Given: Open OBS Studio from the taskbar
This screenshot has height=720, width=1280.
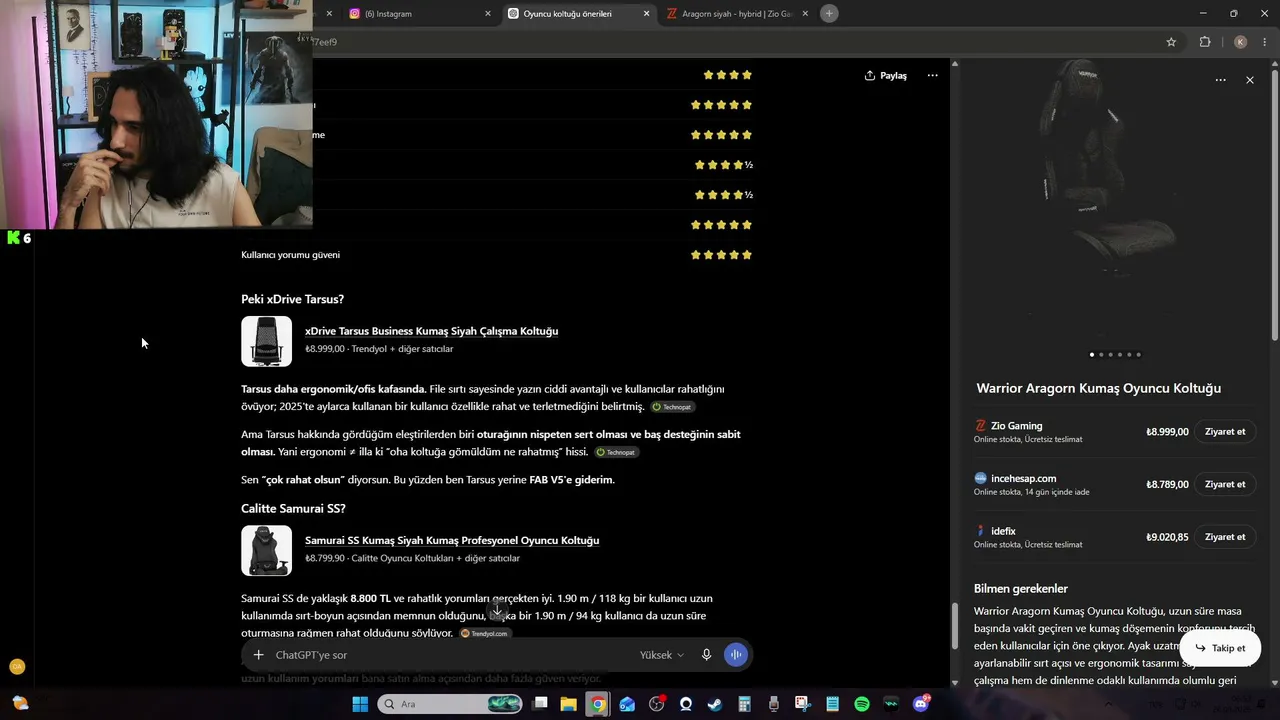Looking at the screenshot, I should (656, 704).
